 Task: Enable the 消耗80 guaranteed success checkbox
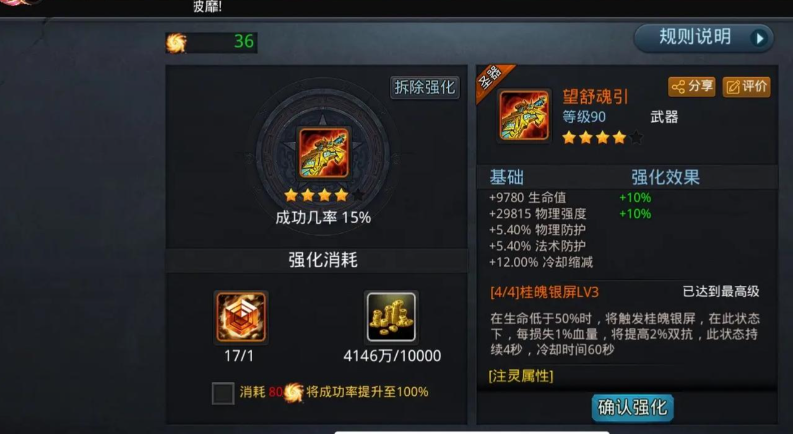pos(223,393)
